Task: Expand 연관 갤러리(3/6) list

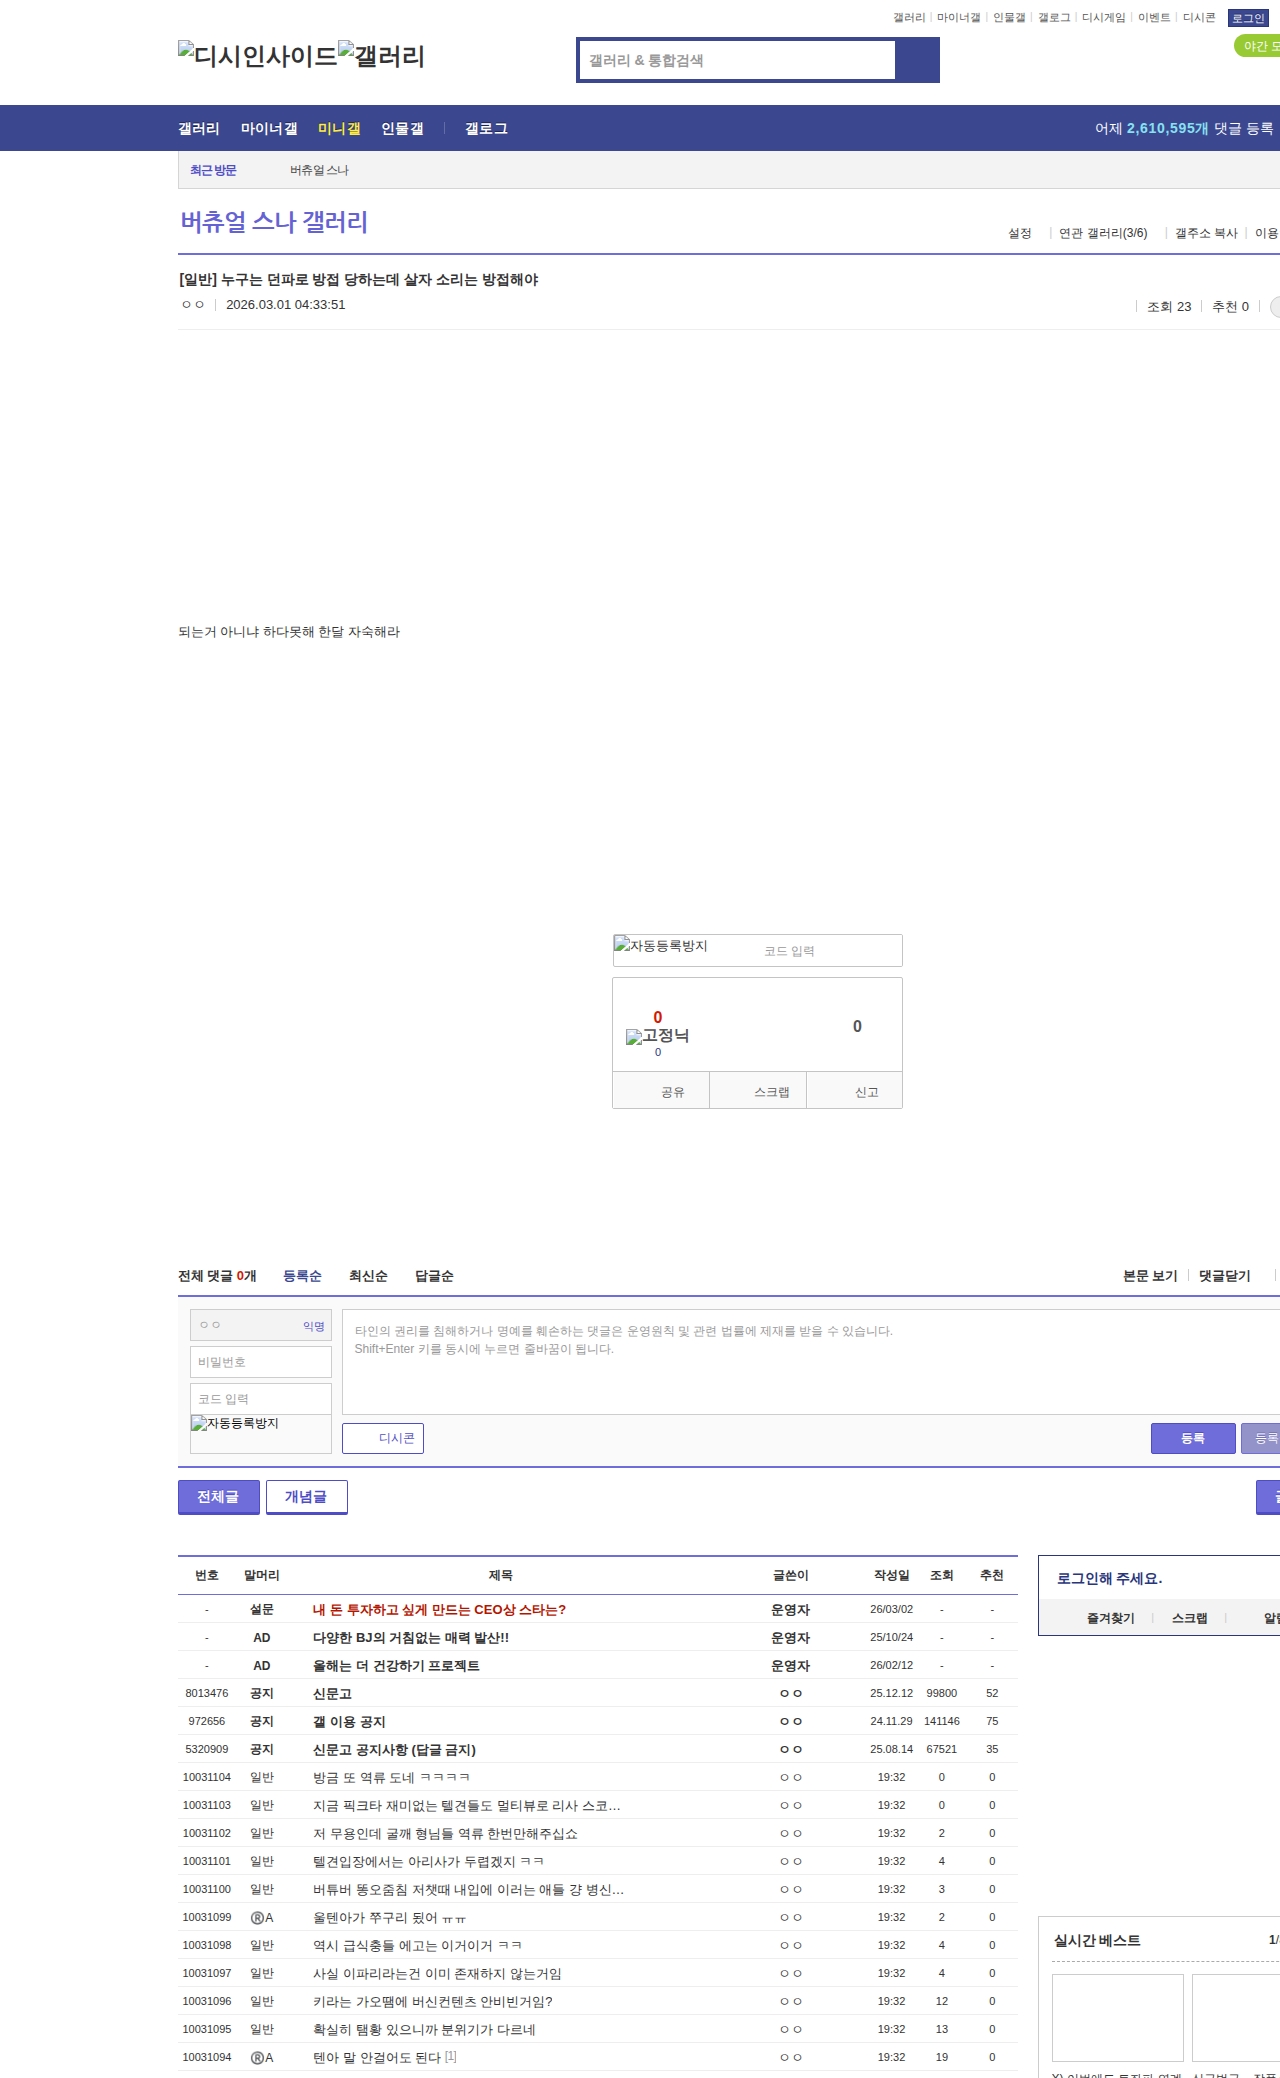Action: coord(1102,233)
